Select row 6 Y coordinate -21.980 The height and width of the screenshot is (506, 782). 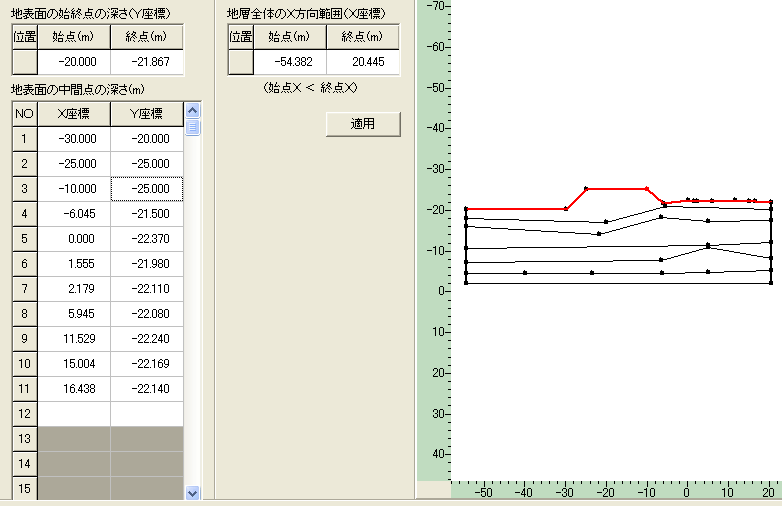coord(147,264)
